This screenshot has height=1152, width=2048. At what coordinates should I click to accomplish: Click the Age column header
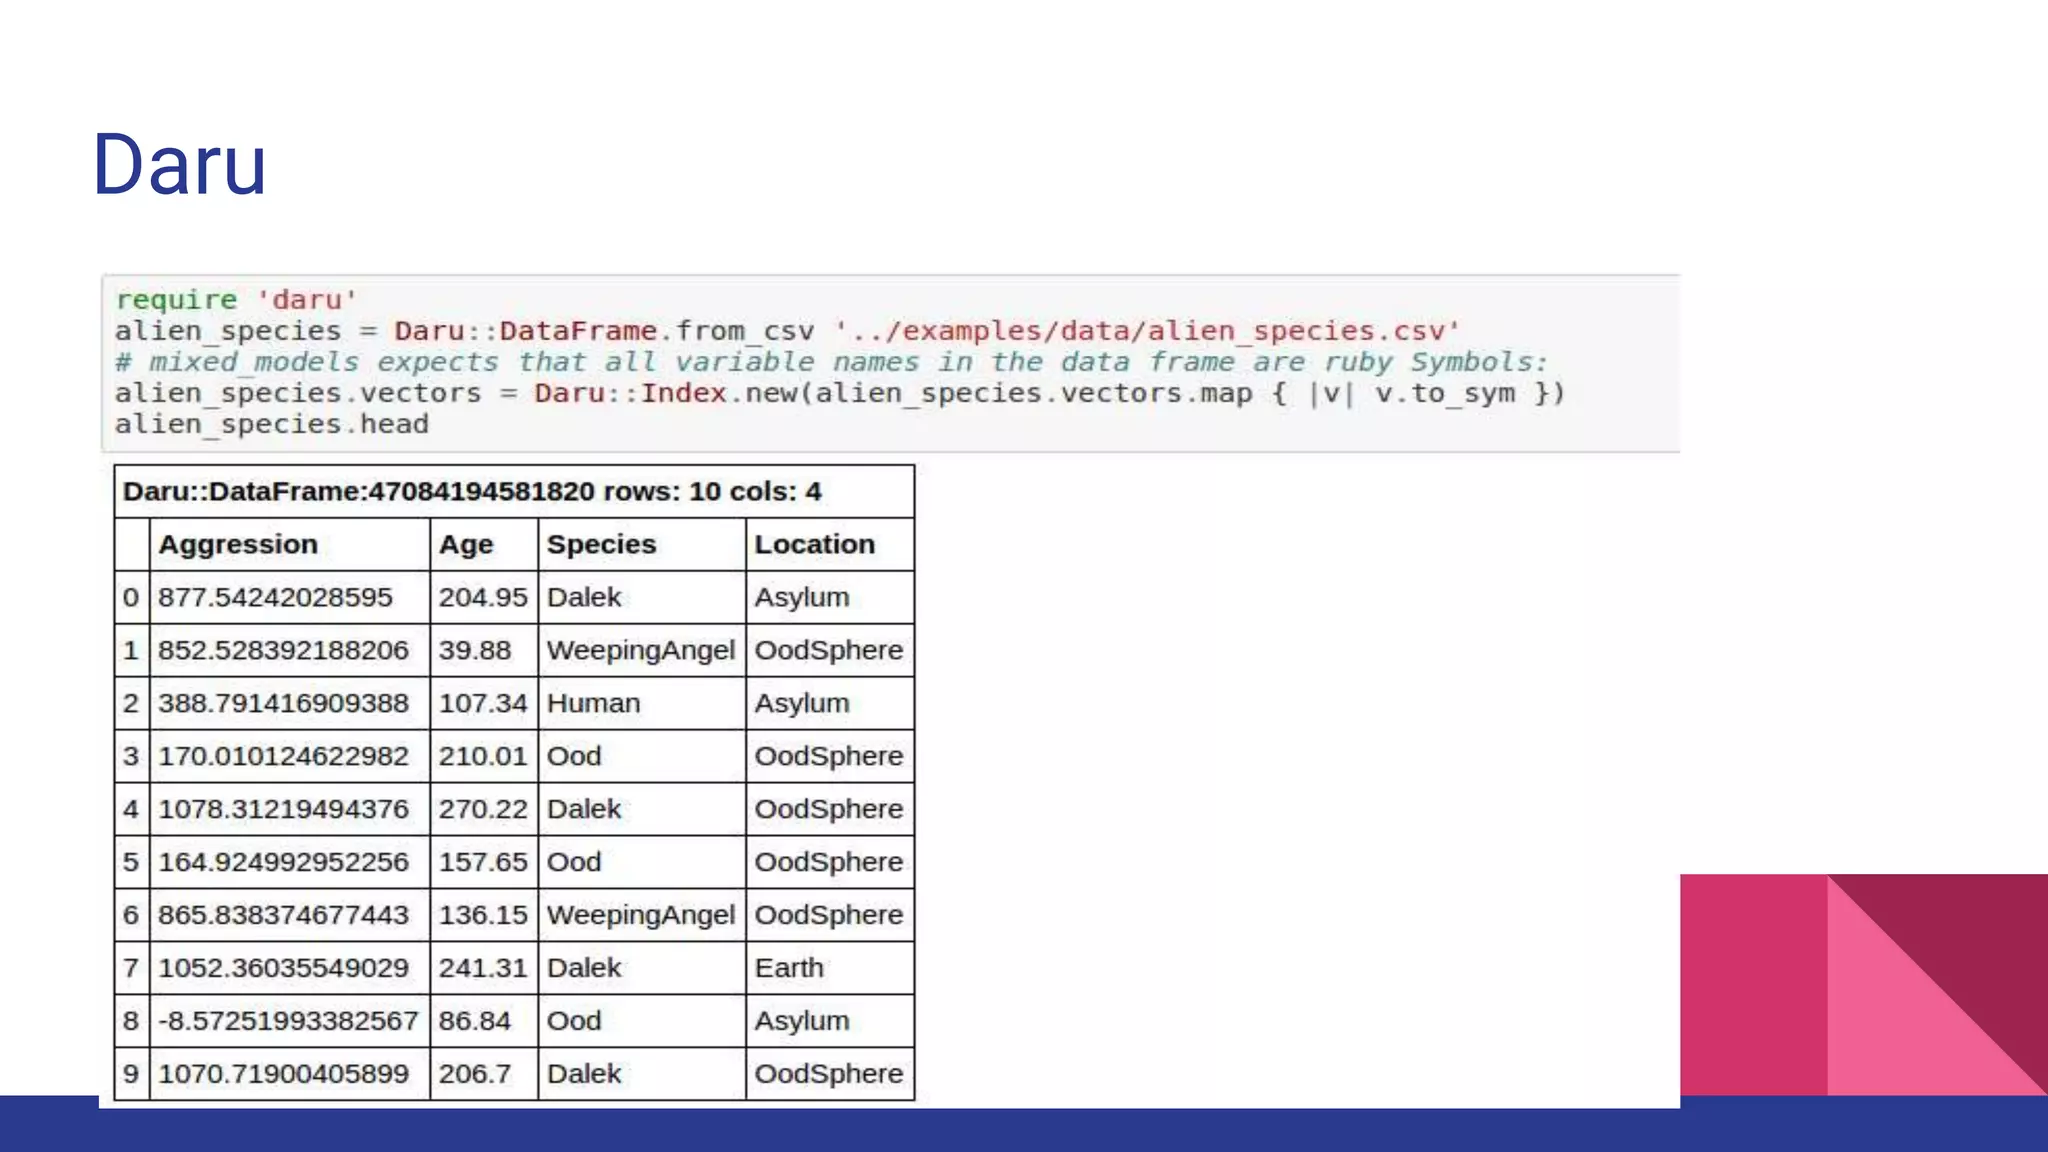click(466, 544)
